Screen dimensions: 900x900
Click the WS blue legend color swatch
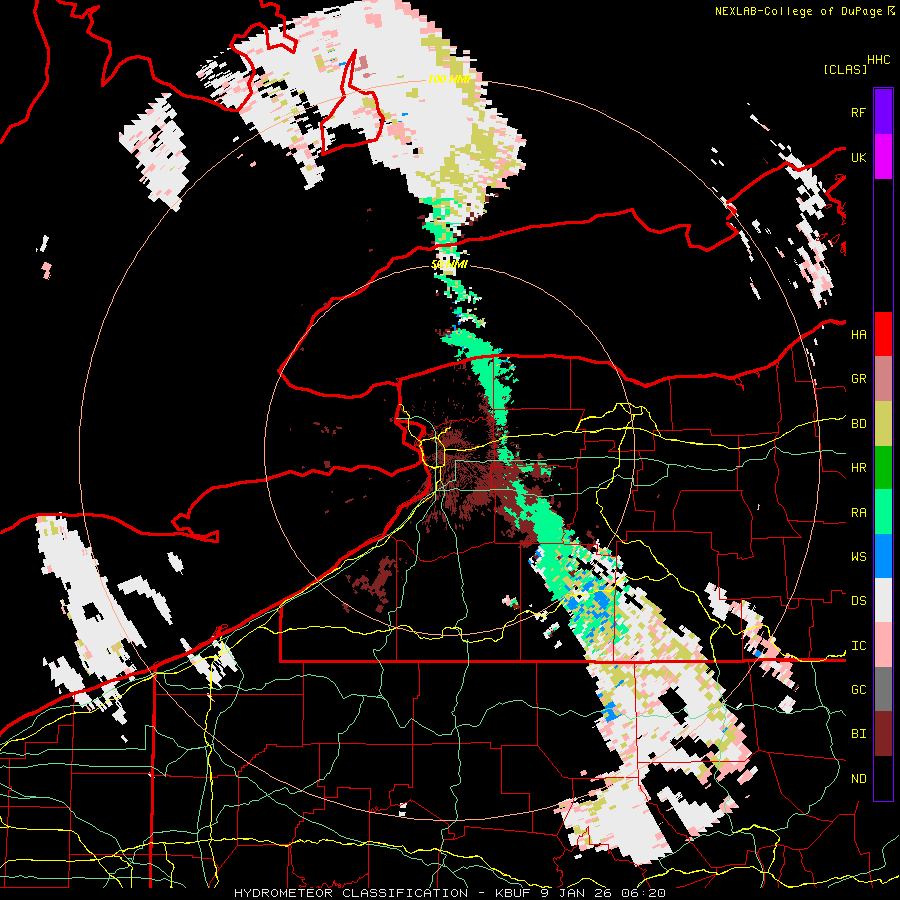(883, 556)
